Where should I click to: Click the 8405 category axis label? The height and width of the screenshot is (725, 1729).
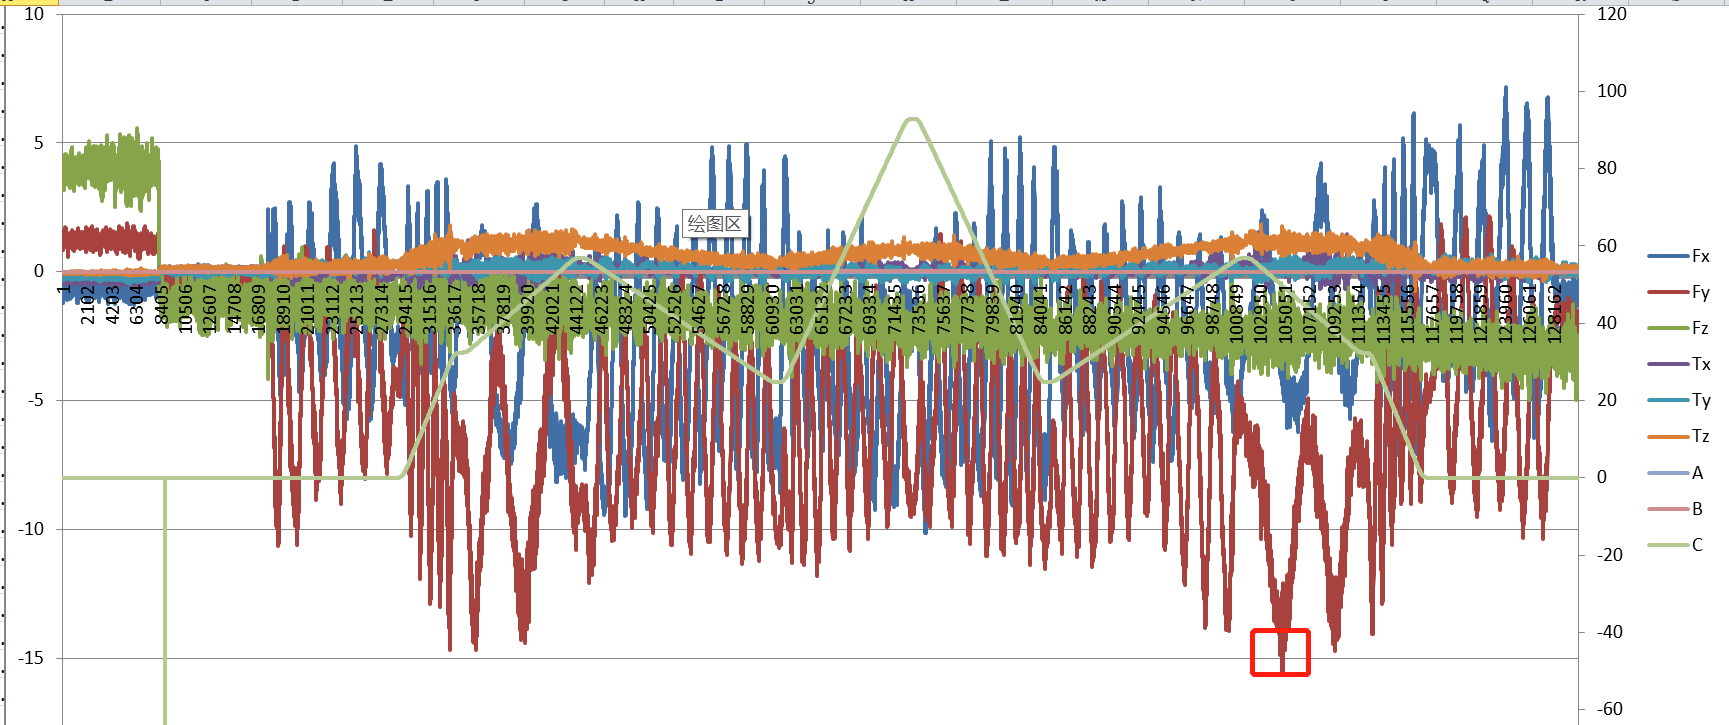coord(162,305)
